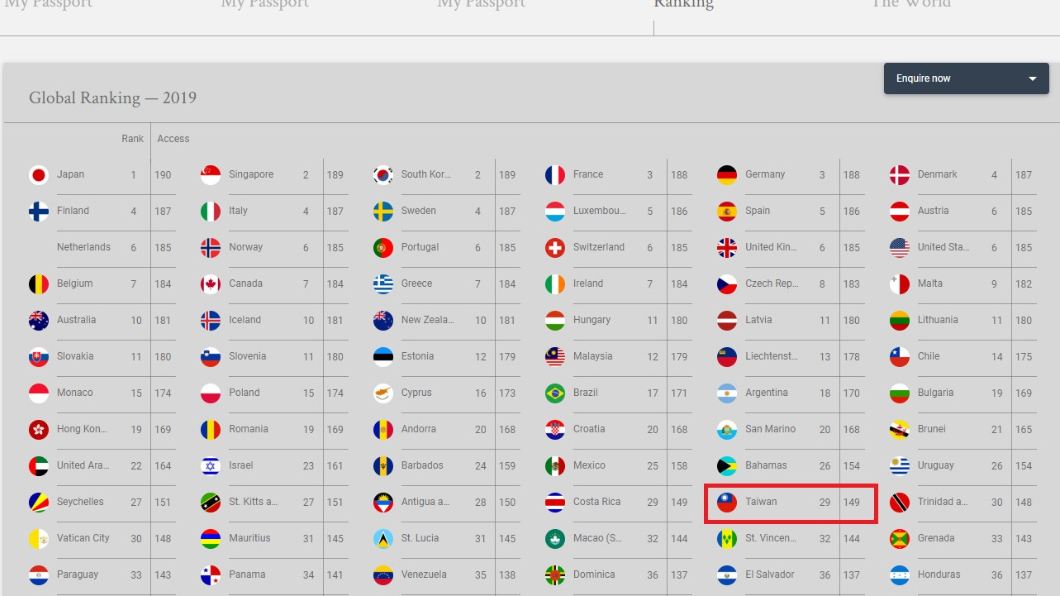Click the Seychelles flag icon
This screenshot has height=596, width=1060.
(x=39, y=502)
